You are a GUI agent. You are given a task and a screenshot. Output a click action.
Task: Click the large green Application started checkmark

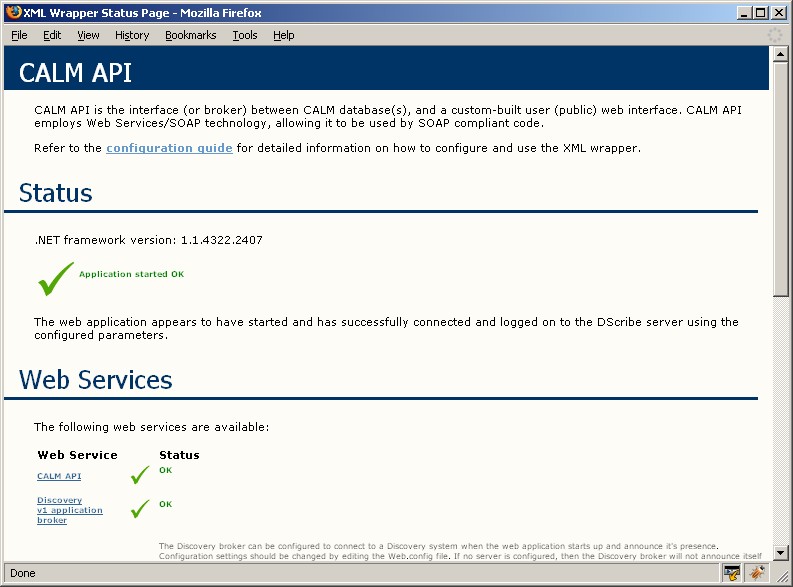(56, 279)
